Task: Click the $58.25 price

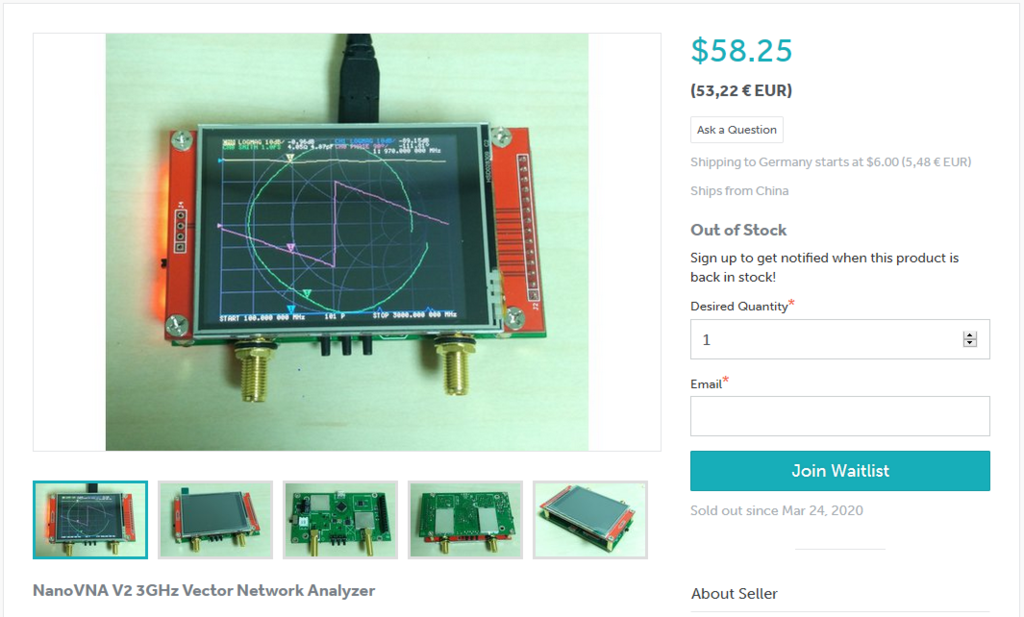Action: (741, 50)
